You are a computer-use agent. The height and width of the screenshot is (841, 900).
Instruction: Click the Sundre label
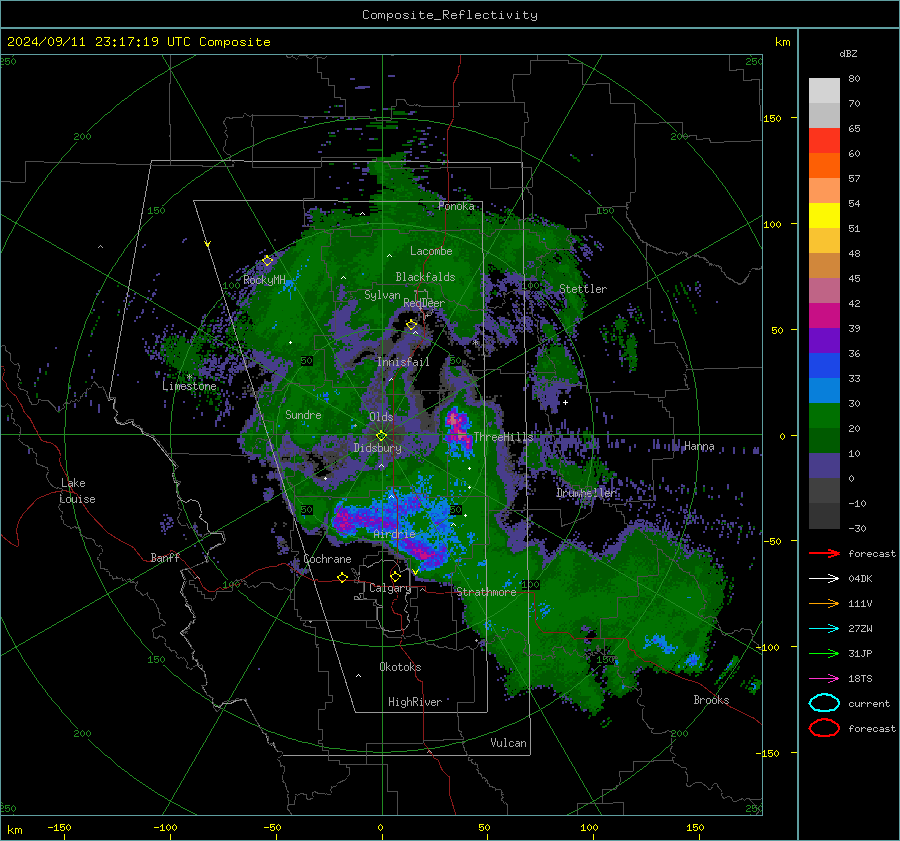coord(303,415)
